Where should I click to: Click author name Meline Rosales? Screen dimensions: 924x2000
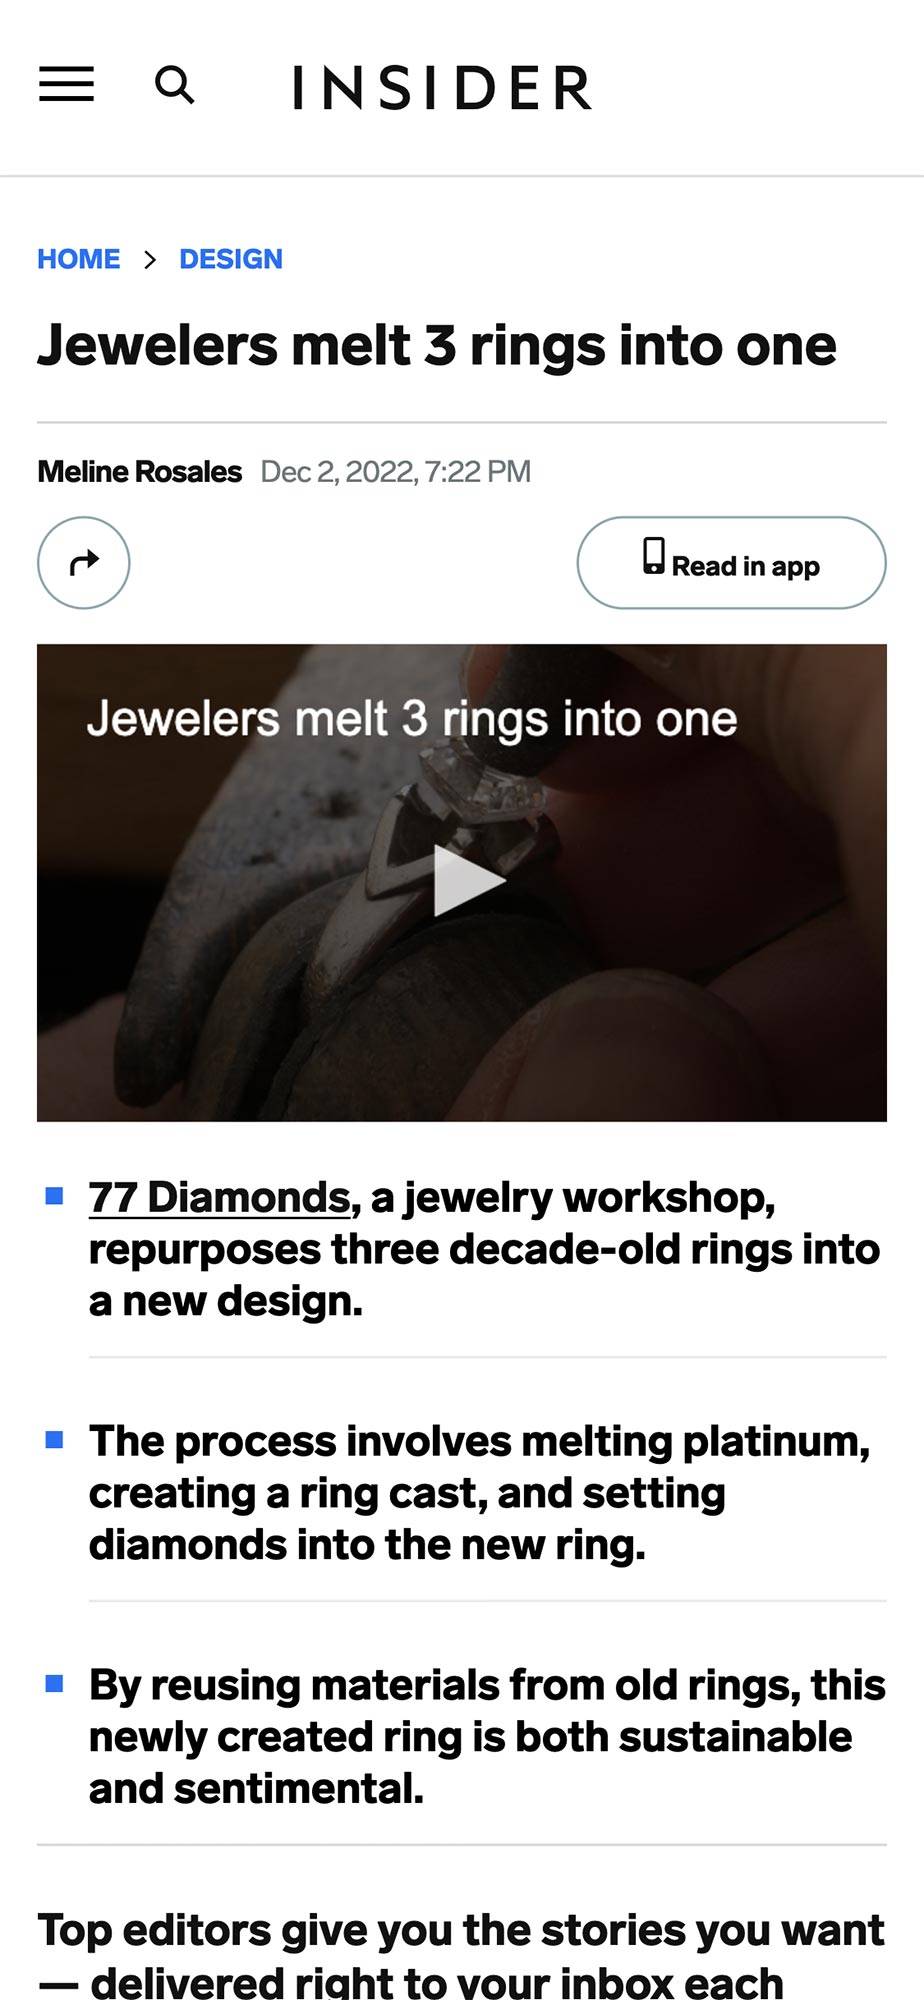(140, 472)
